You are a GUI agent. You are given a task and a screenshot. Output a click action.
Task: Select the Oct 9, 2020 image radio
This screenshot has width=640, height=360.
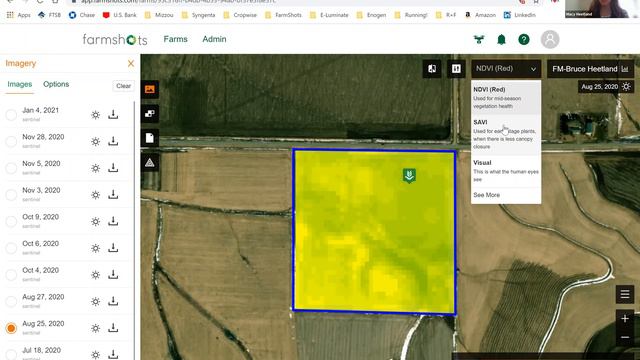point(11,221)
